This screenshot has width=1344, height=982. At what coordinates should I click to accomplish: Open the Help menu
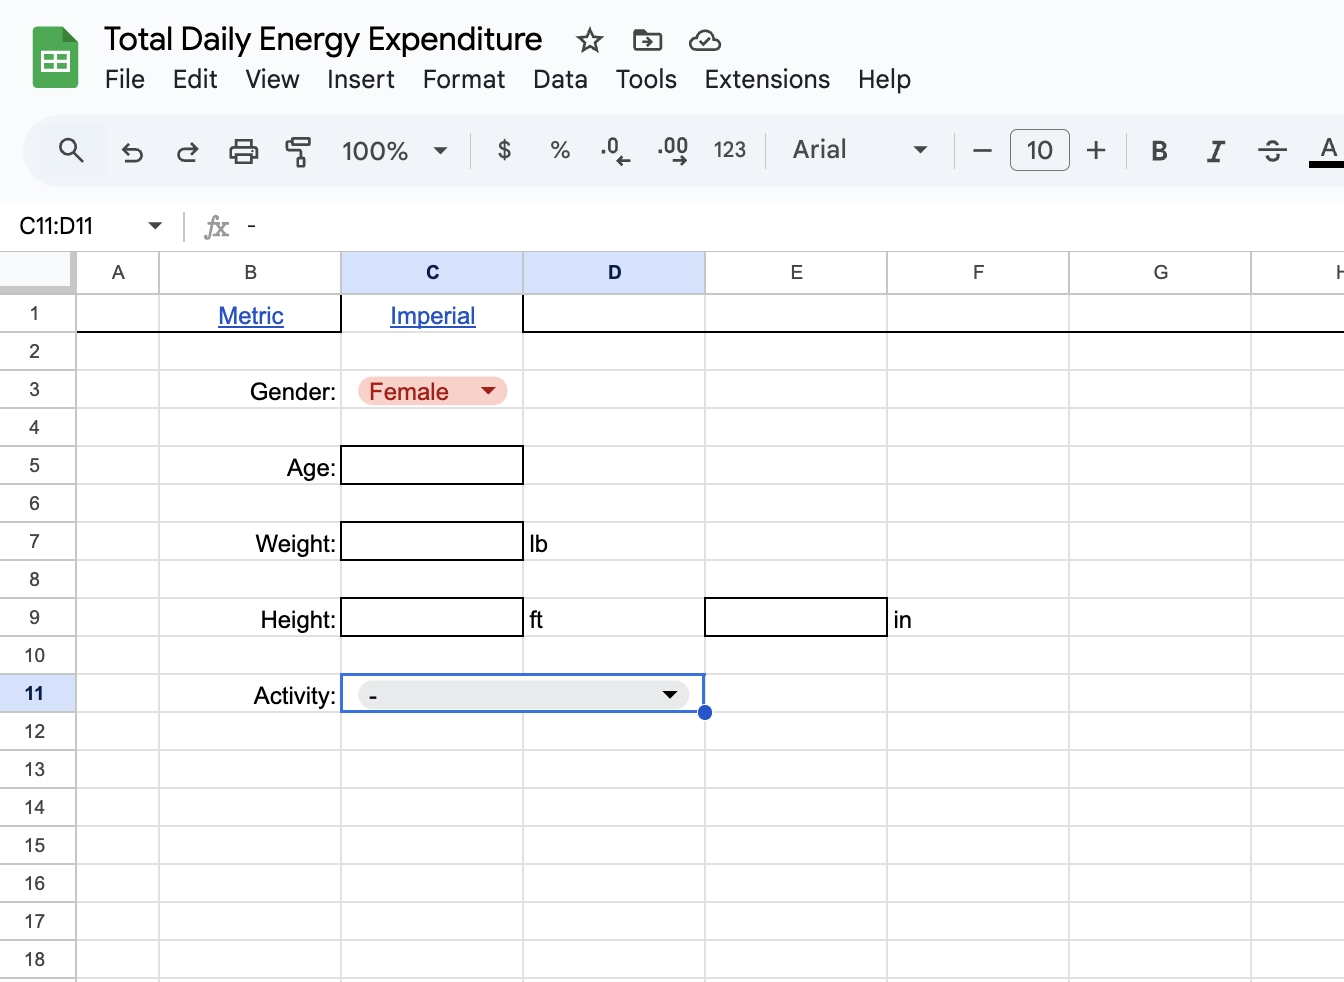point(884,80)
